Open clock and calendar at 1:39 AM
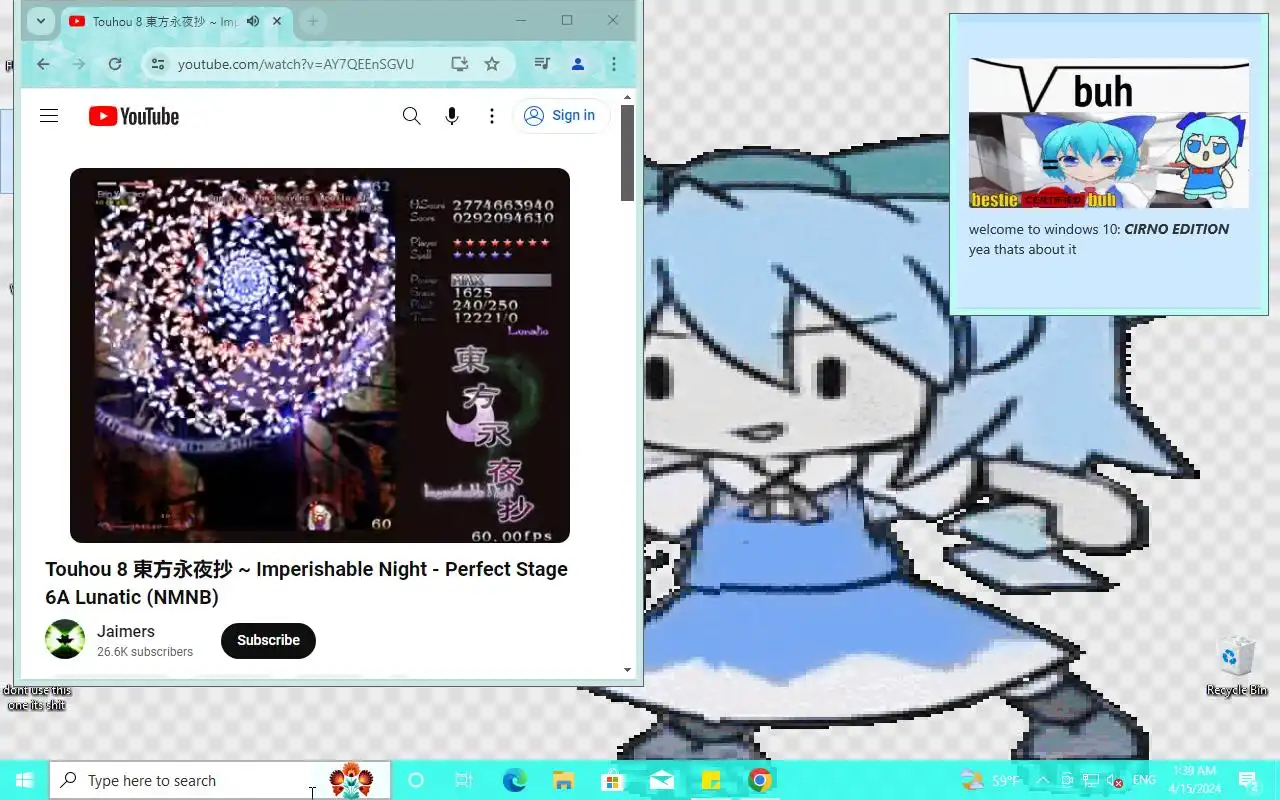This screenshot has width=1280, height=800. [x=1193, y=780]
